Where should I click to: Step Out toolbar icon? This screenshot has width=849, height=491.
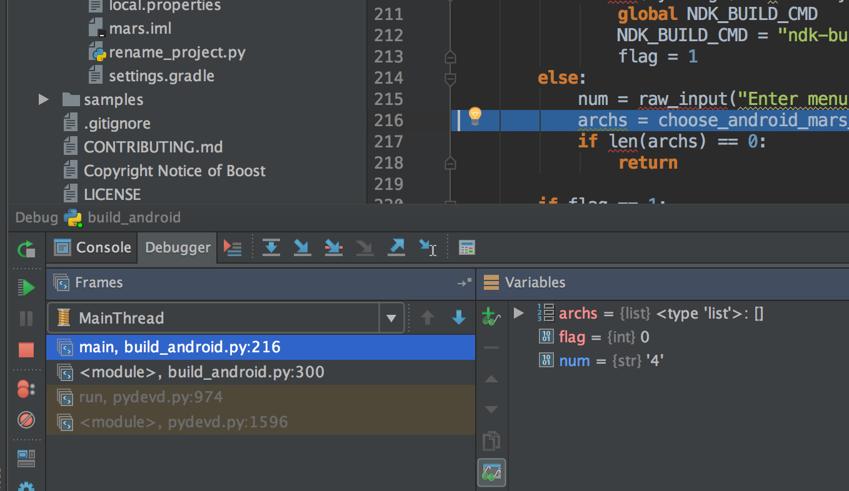tap(396, 247)
